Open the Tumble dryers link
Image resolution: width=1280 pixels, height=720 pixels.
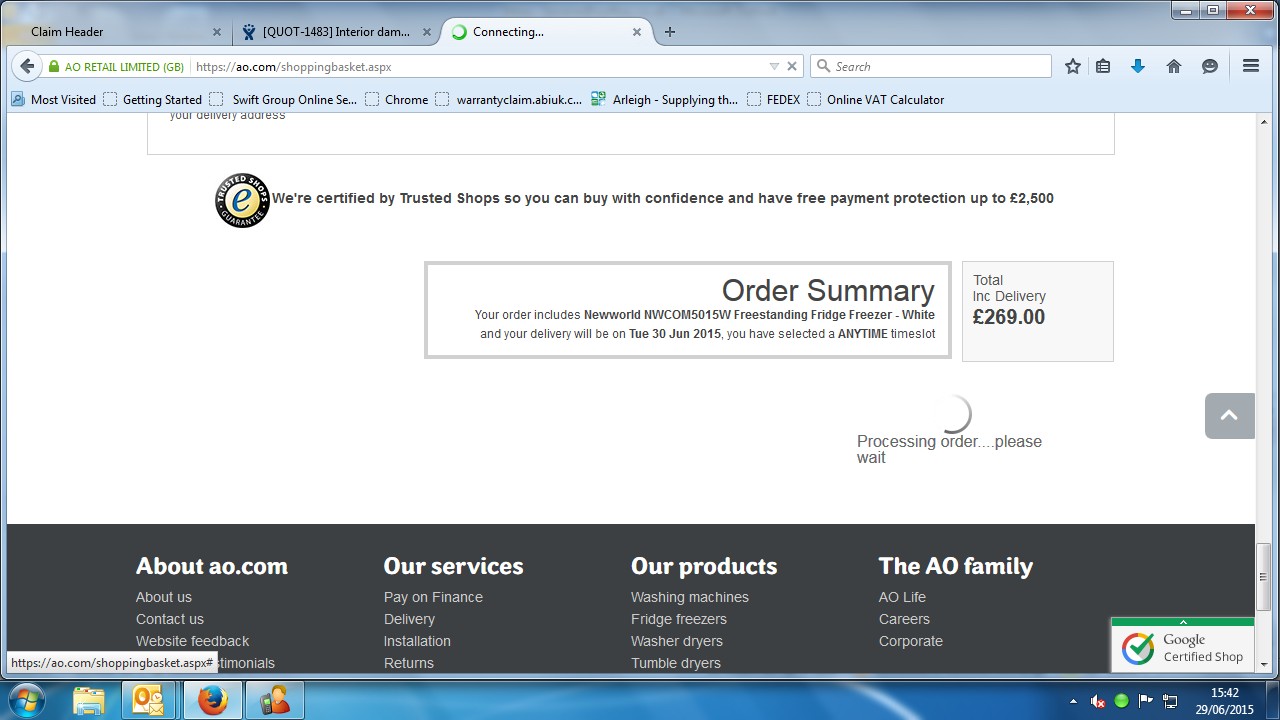pyautogui.click(x=676, y=663)
